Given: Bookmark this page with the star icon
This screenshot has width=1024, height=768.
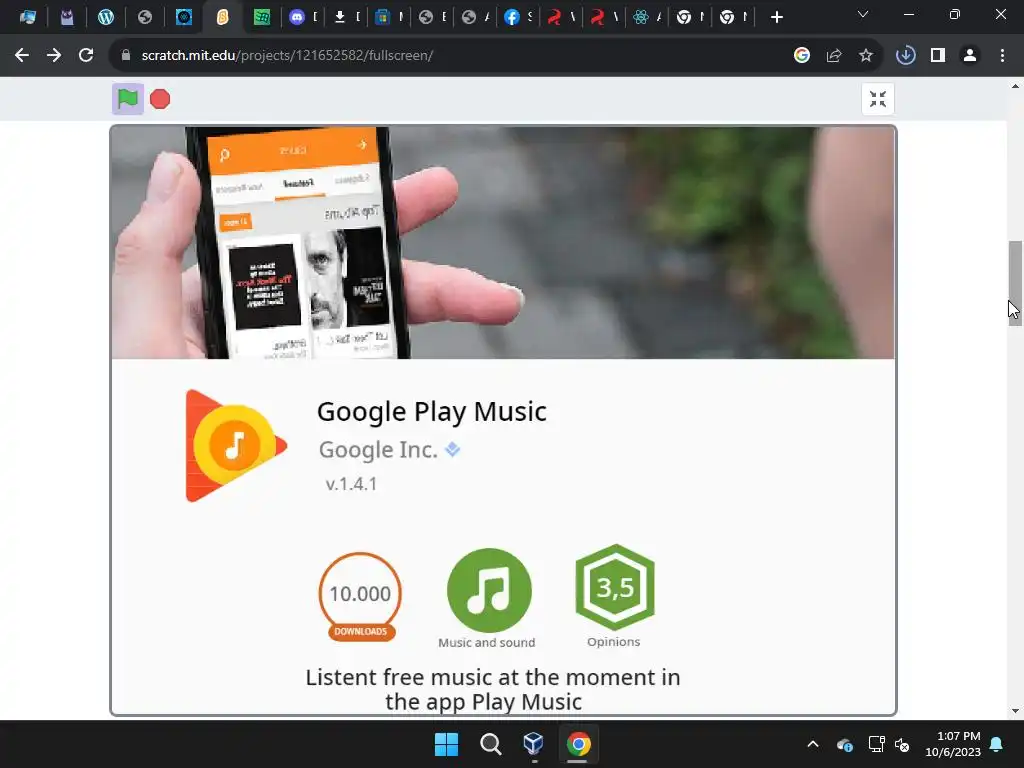Looking at the screenshot, I should pyautogui.click(x=866, y=56).
